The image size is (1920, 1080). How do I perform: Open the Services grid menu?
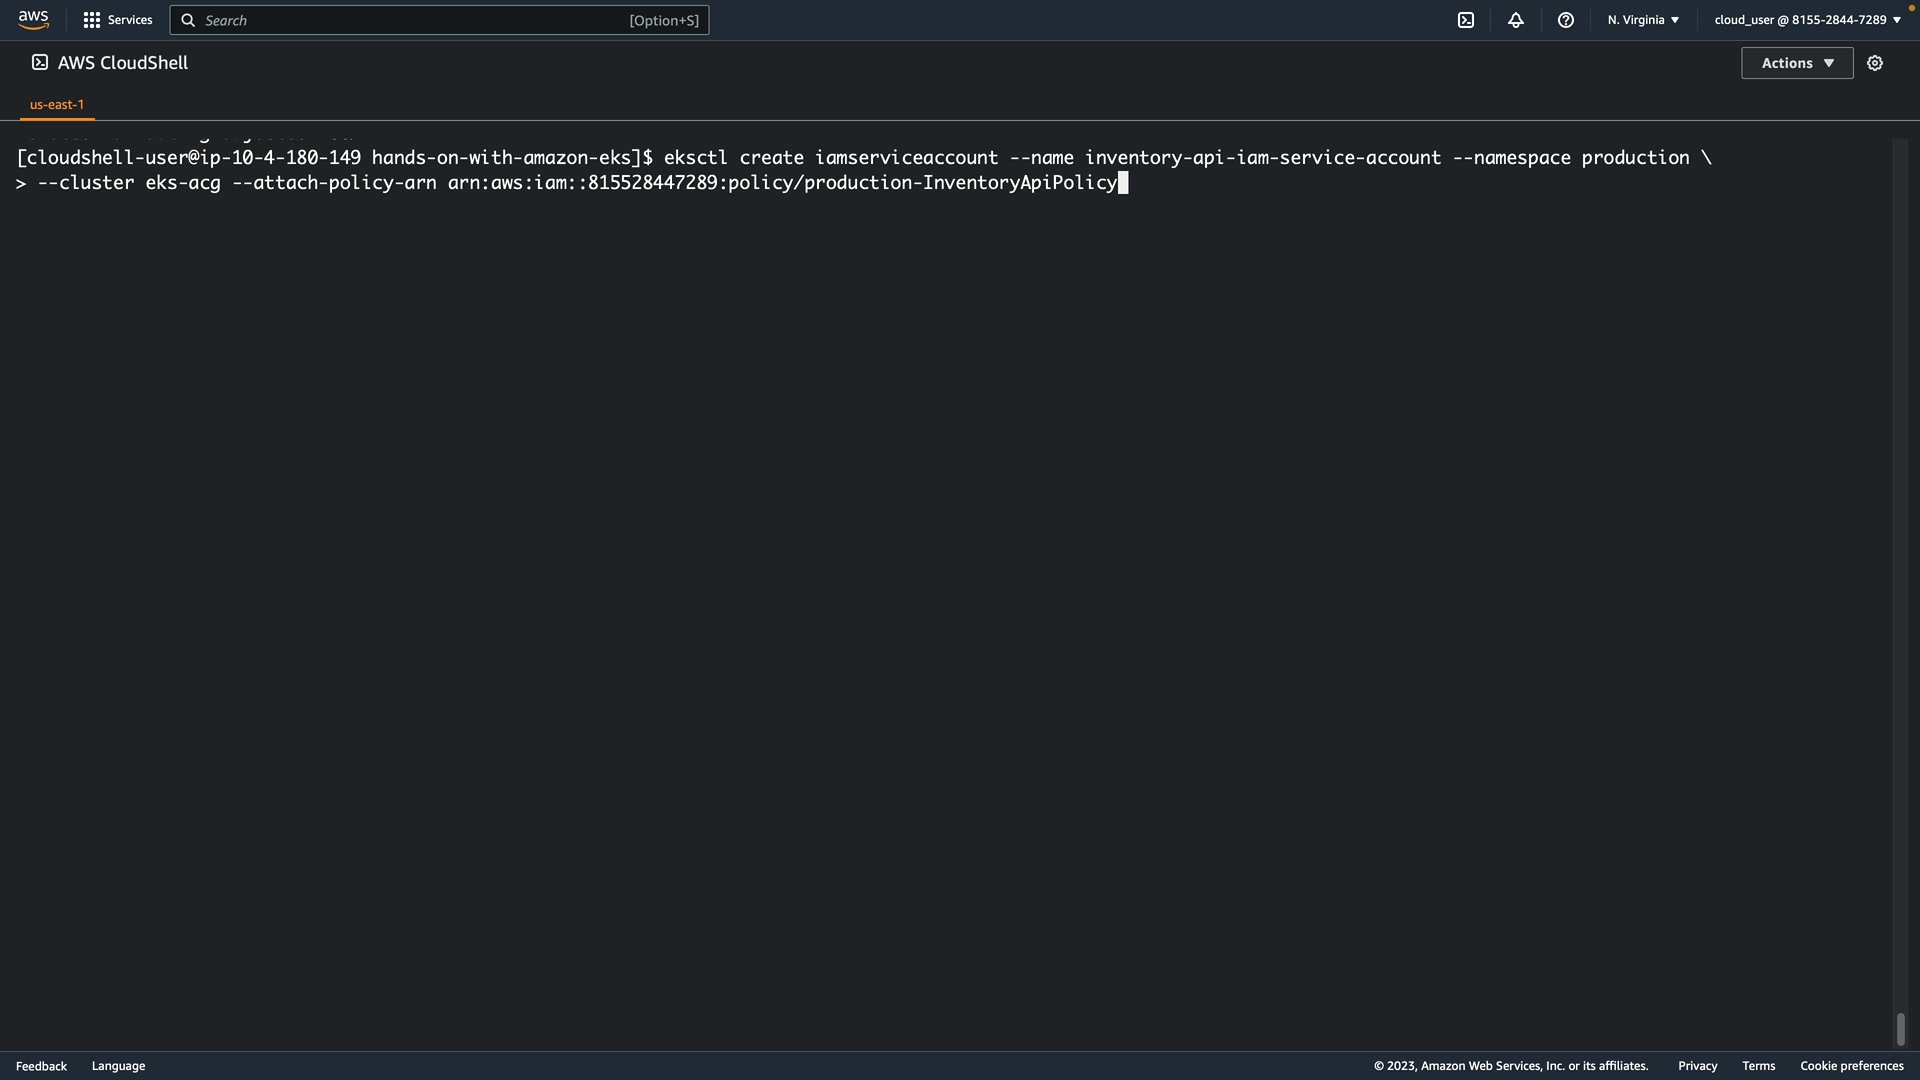tap(92, 20)
